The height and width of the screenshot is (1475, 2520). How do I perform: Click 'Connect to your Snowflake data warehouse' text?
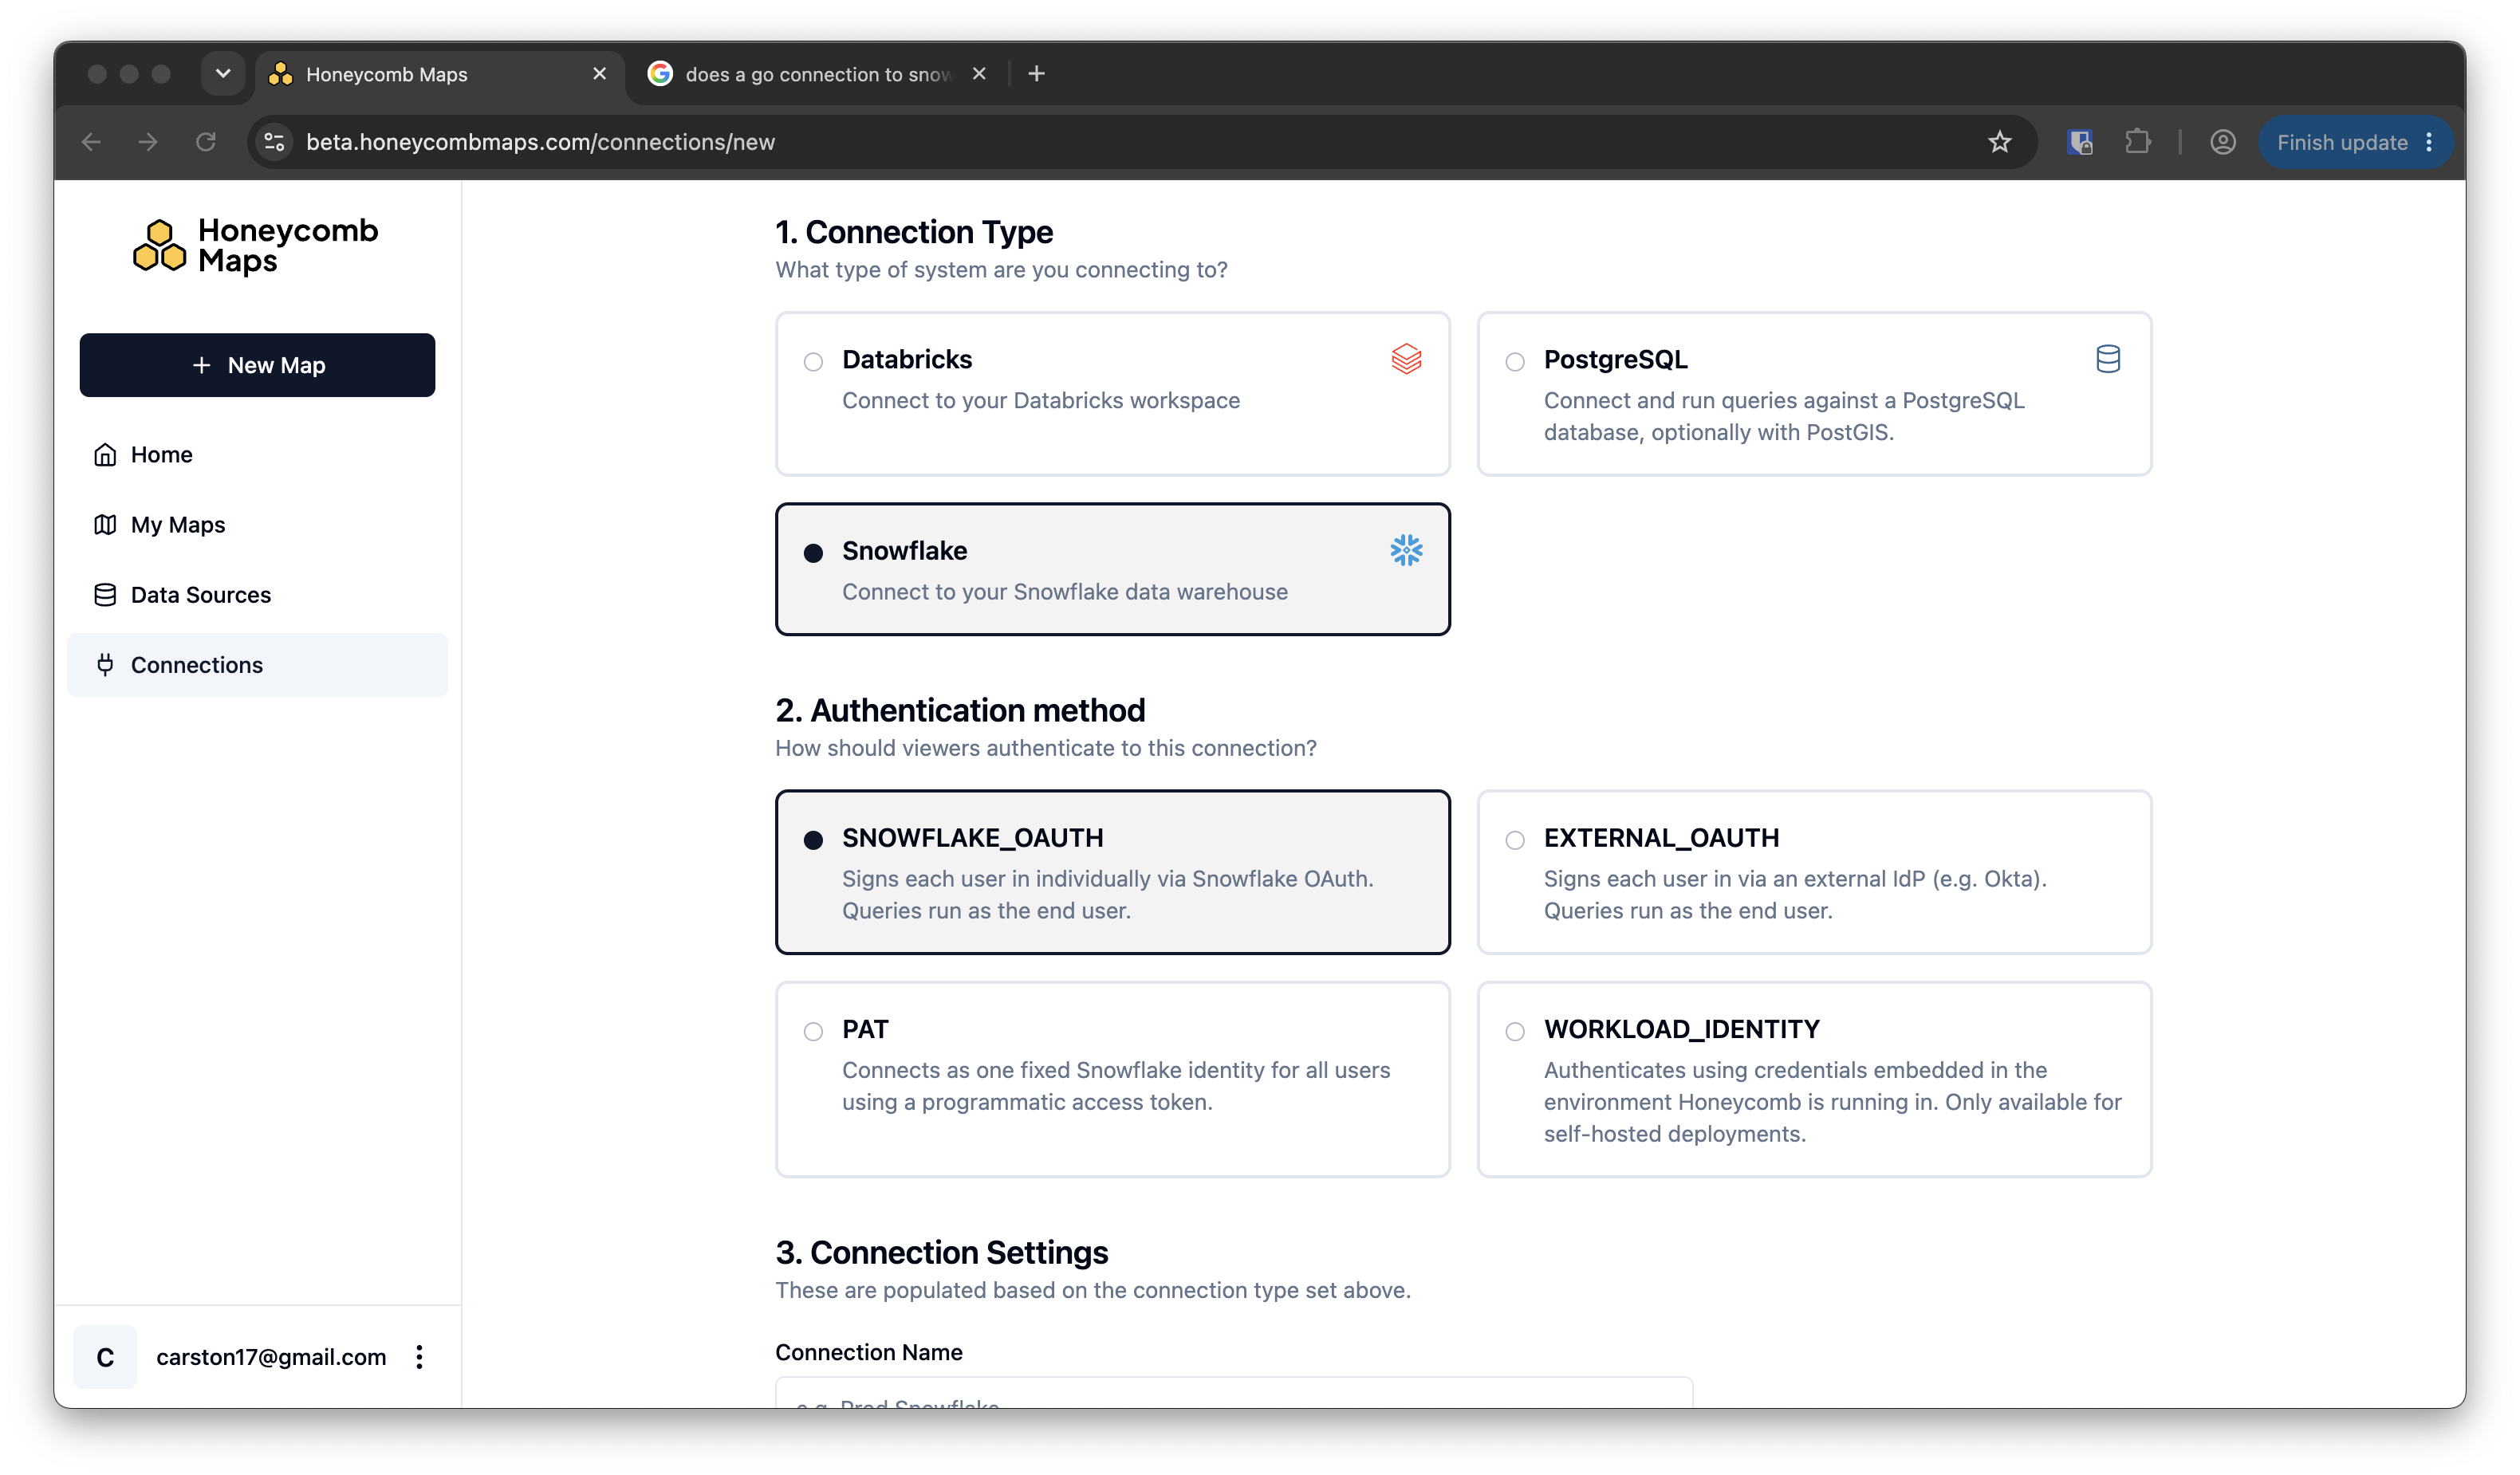(1064, 591)
